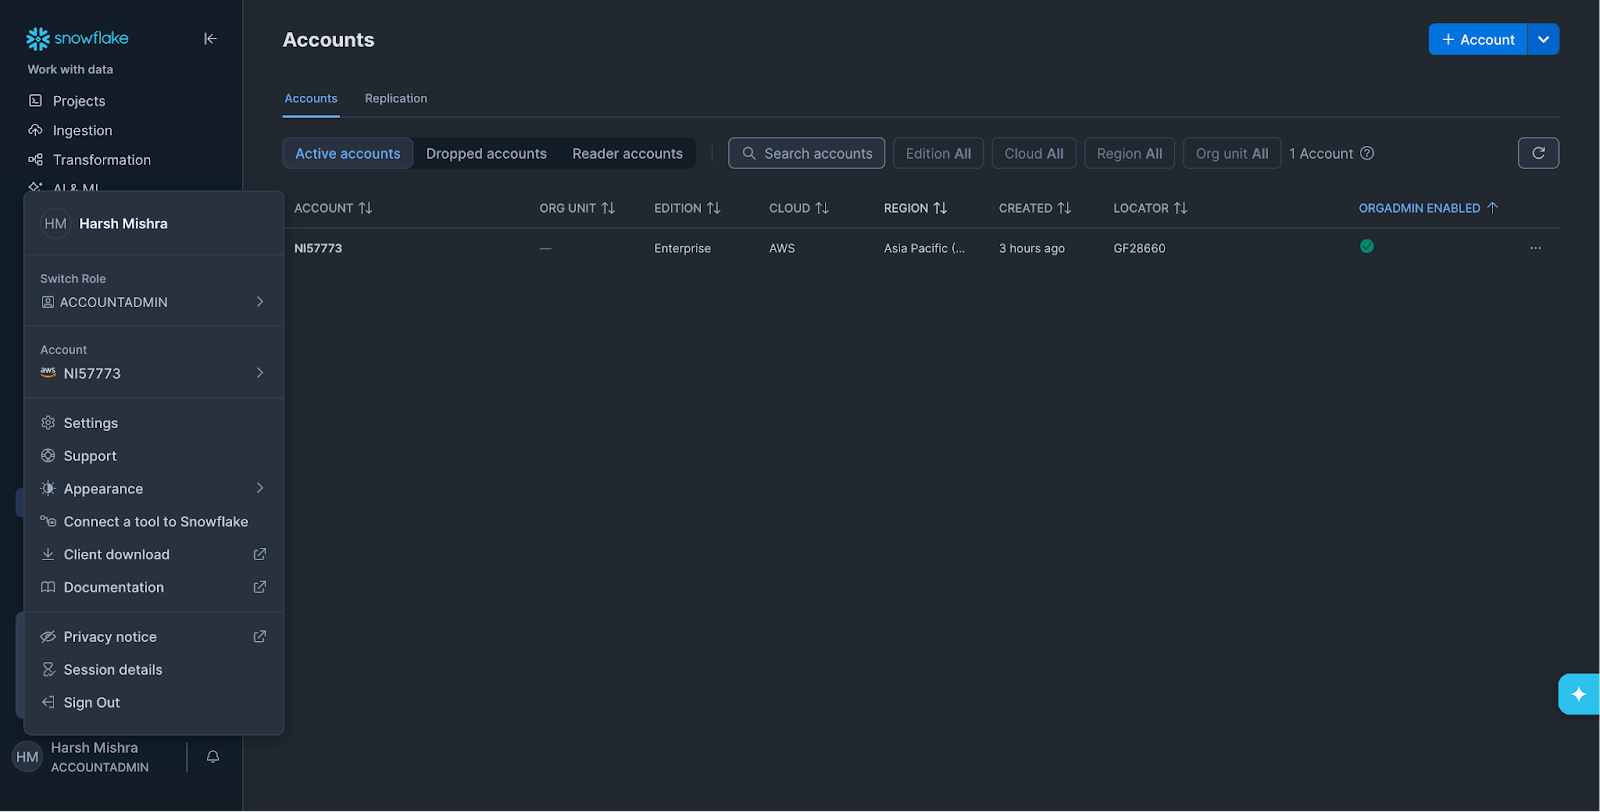Viewport: 1600px width, 812px height.
Task: Click the green ORGADMIN enabled checkmark
Action: coord(1367,246)
